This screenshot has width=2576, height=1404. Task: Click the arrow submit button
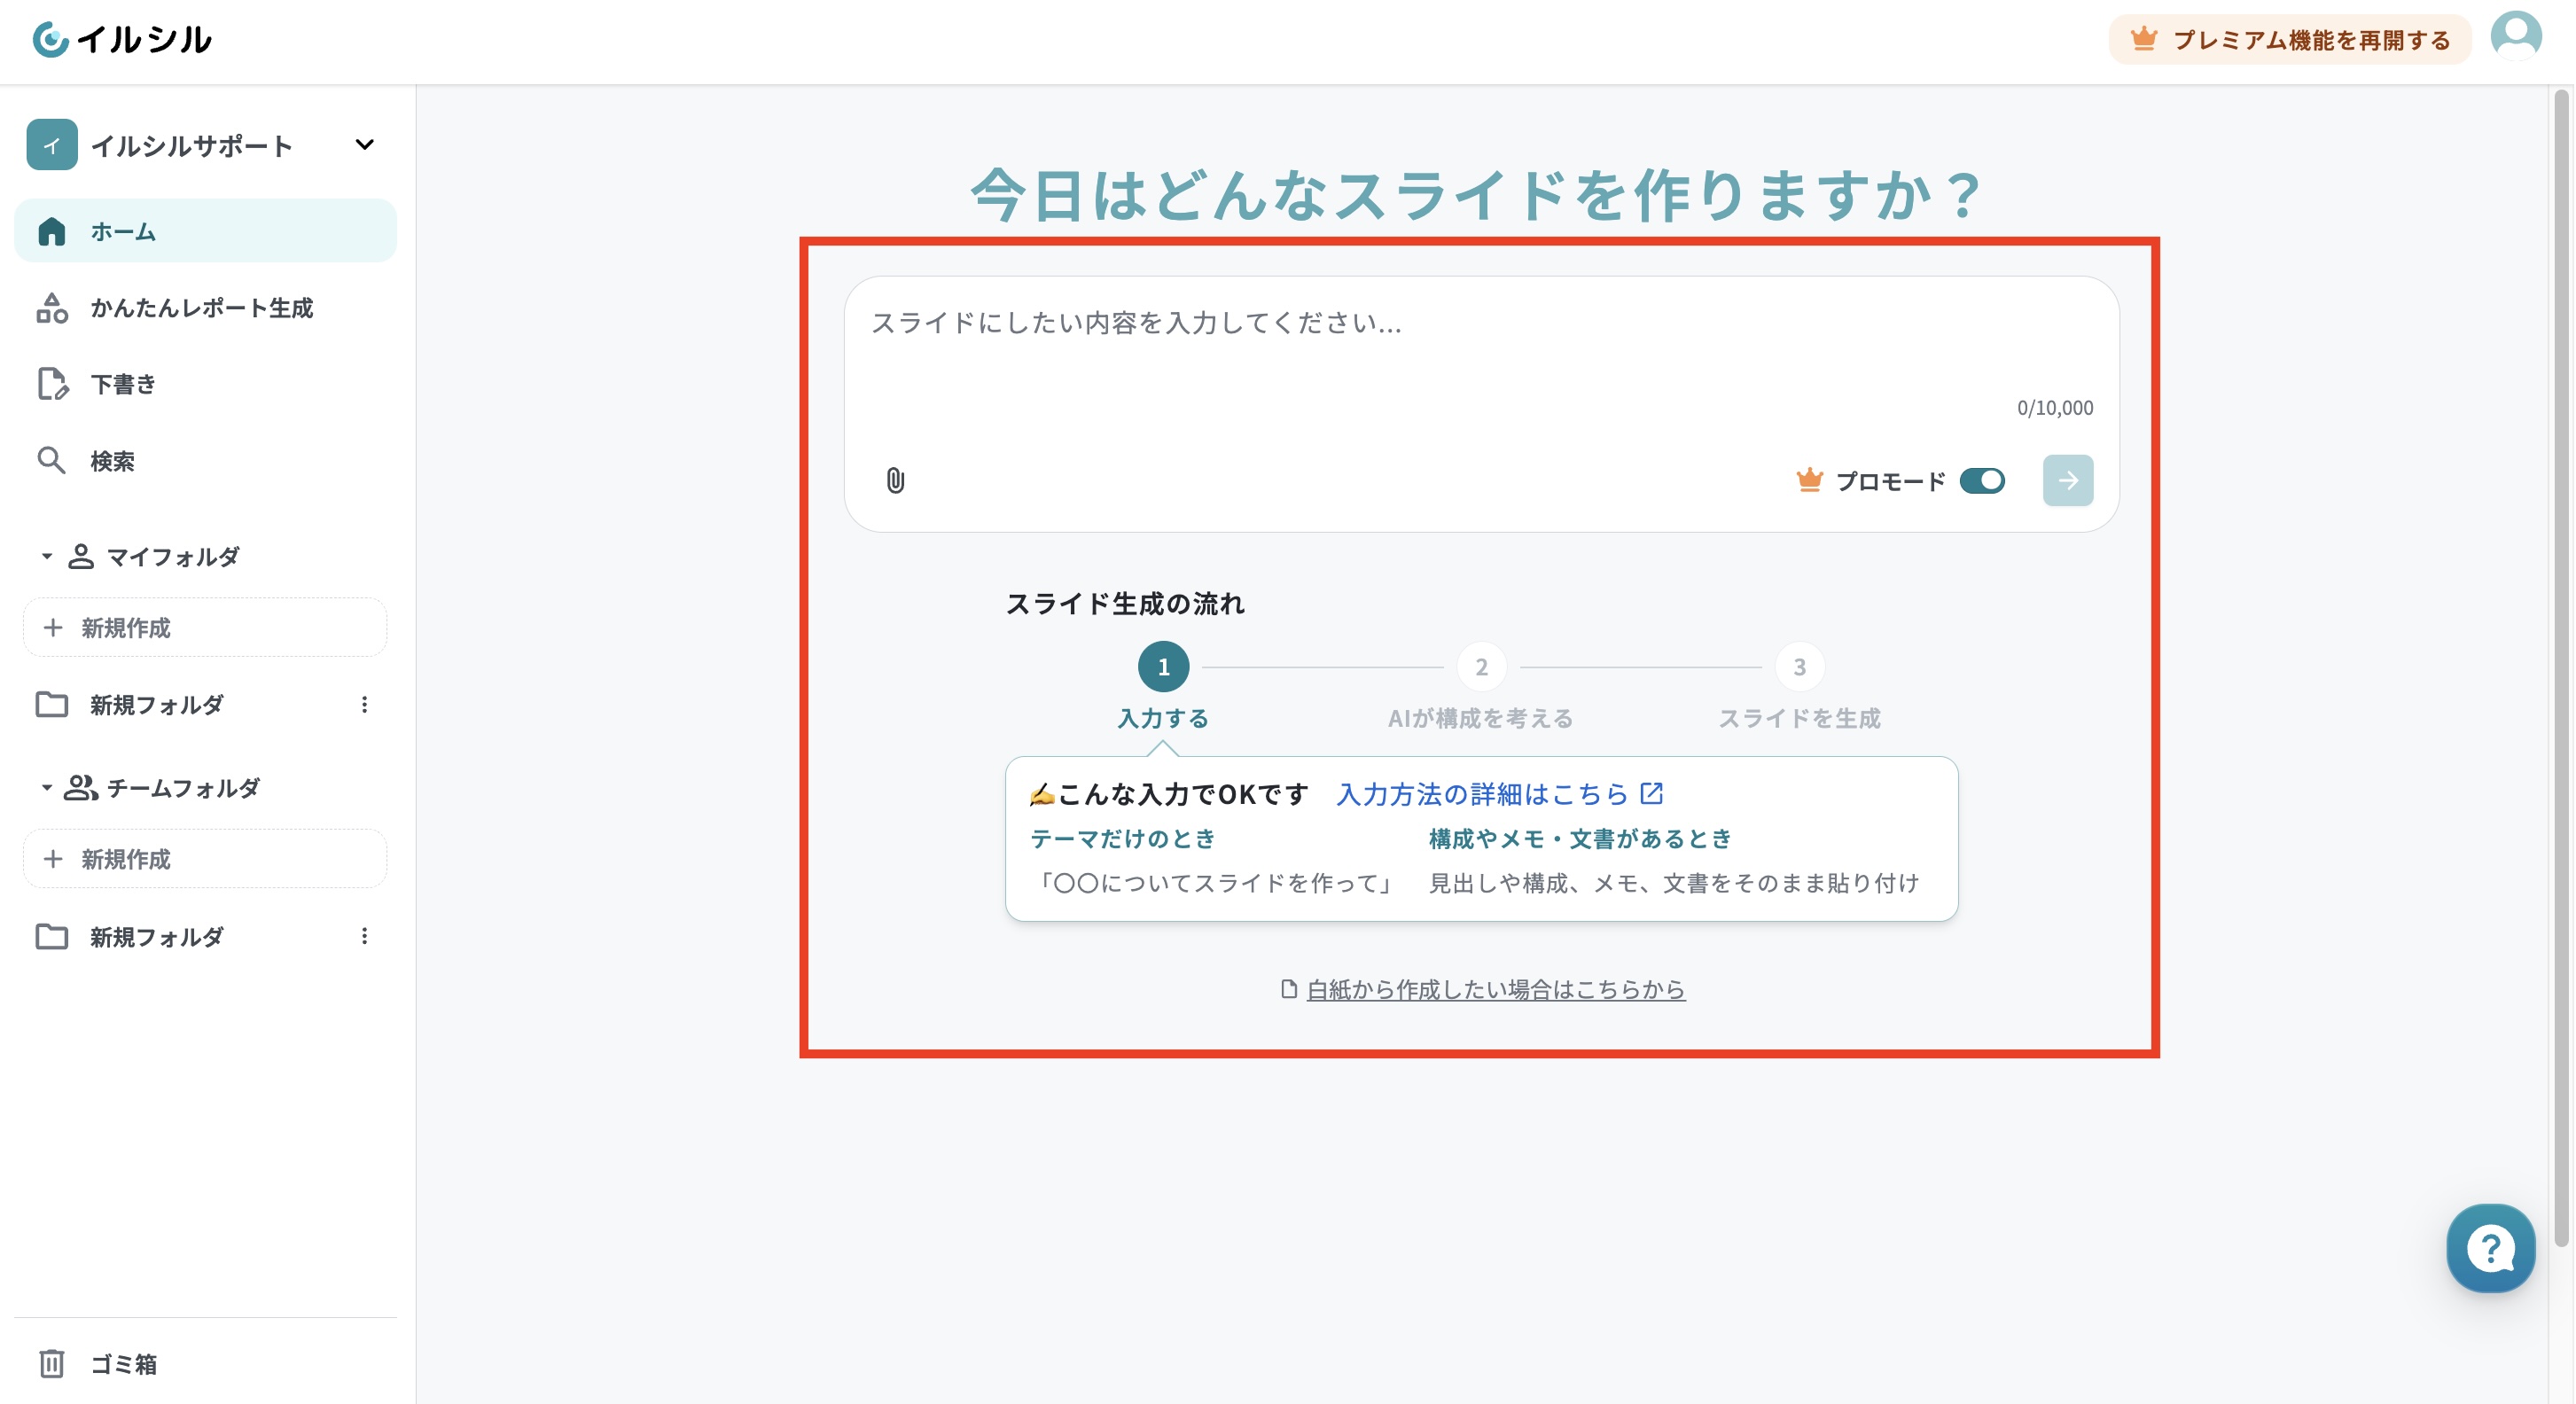pos(2067,481)
